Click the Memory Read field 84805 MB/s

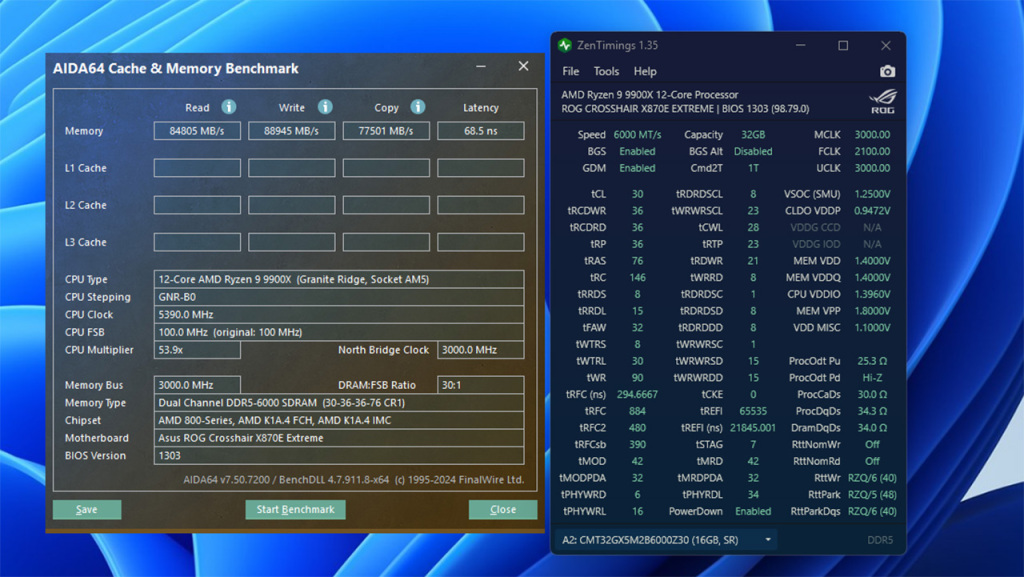pos(197,131)
